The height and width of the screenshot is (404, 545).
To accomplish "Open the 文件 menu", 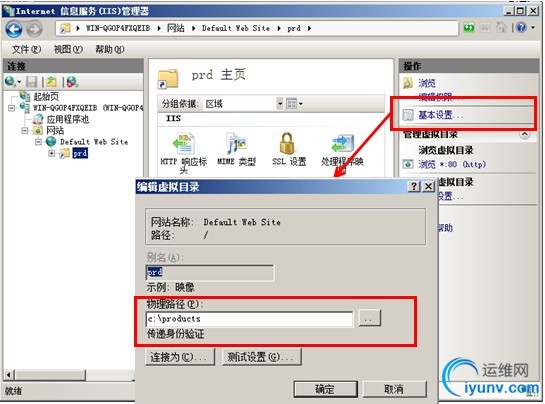I will click(x=26, y=49).
